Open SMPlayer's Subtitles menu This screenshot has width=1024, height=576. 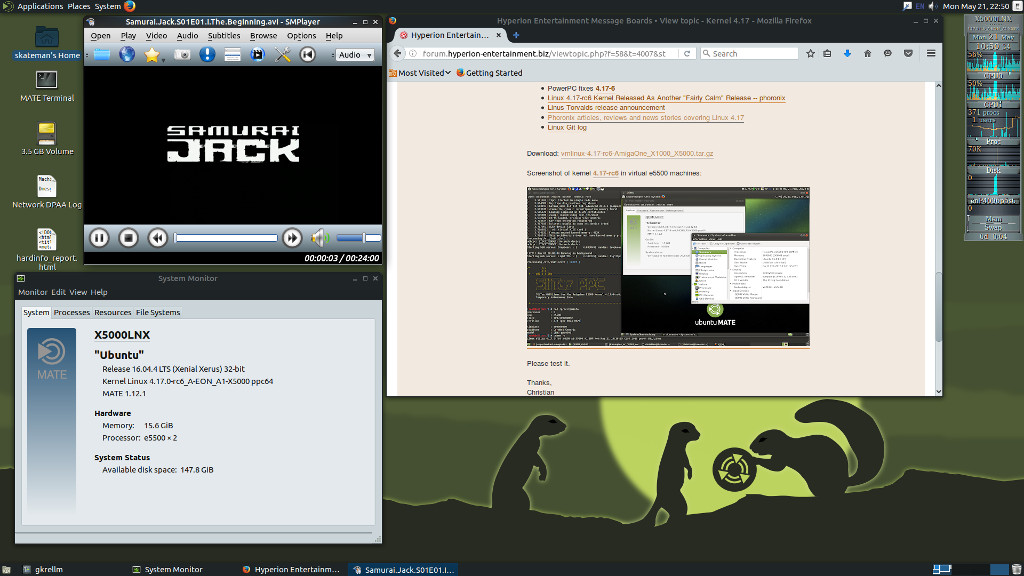click(x=224, y=36)
